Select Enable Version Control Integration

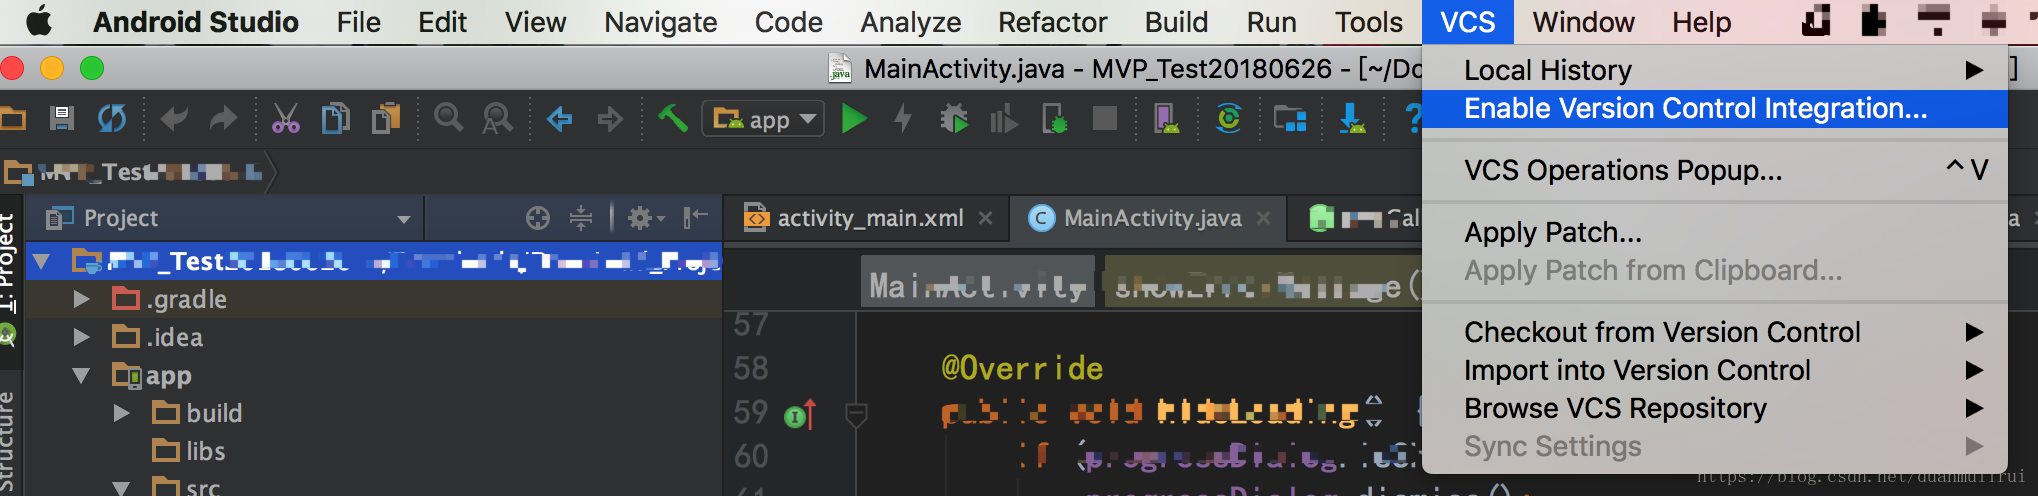tap(1715, 108)
